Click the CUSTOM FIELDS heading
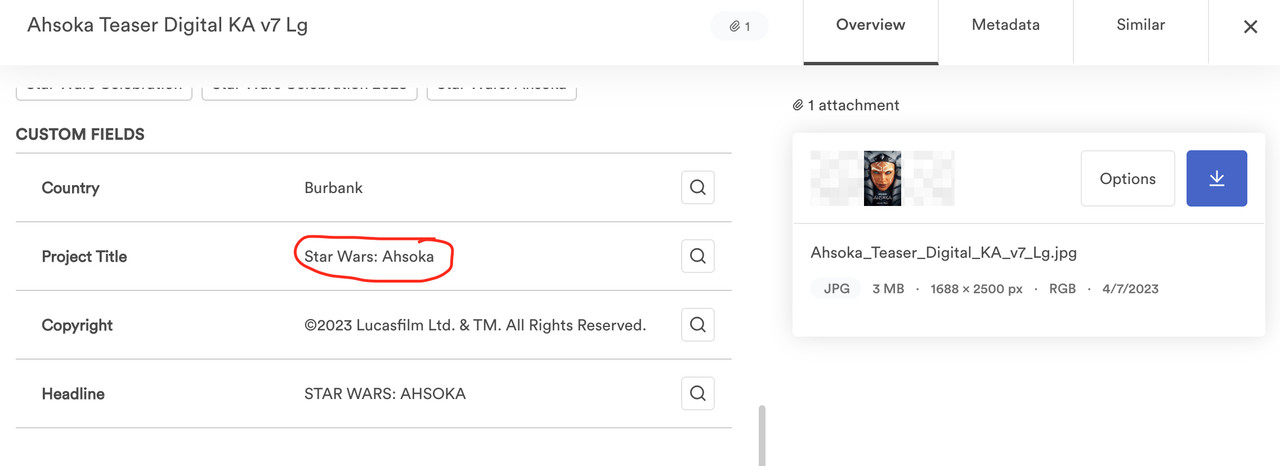 click(x=80, y=134)
